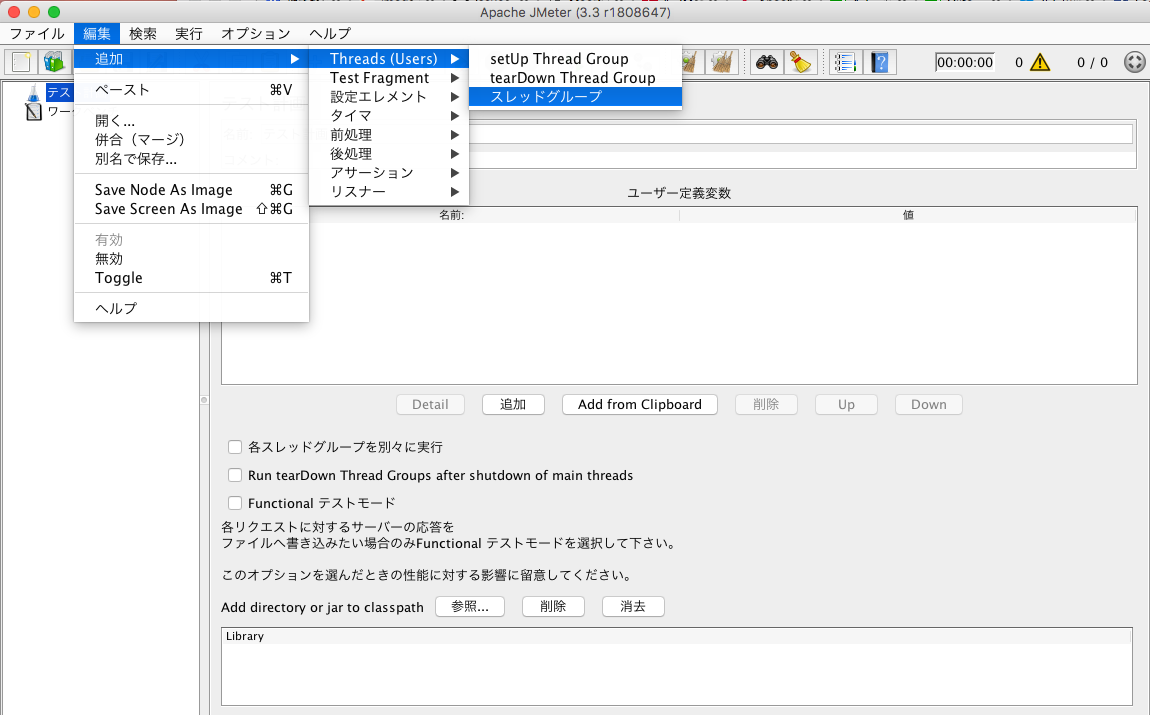Click the binoculars search icon
This screenshot has width=1150, height=715.
[767, 62]
